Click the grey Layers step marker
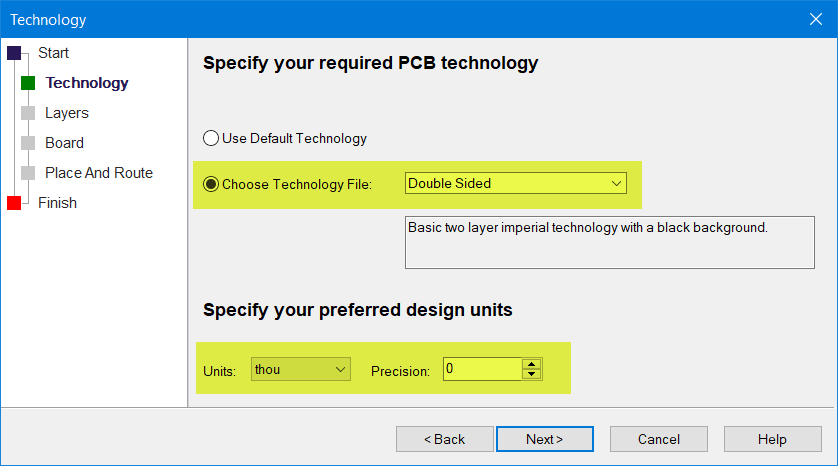This screenshot has height=466, width=838. [28, 113]
